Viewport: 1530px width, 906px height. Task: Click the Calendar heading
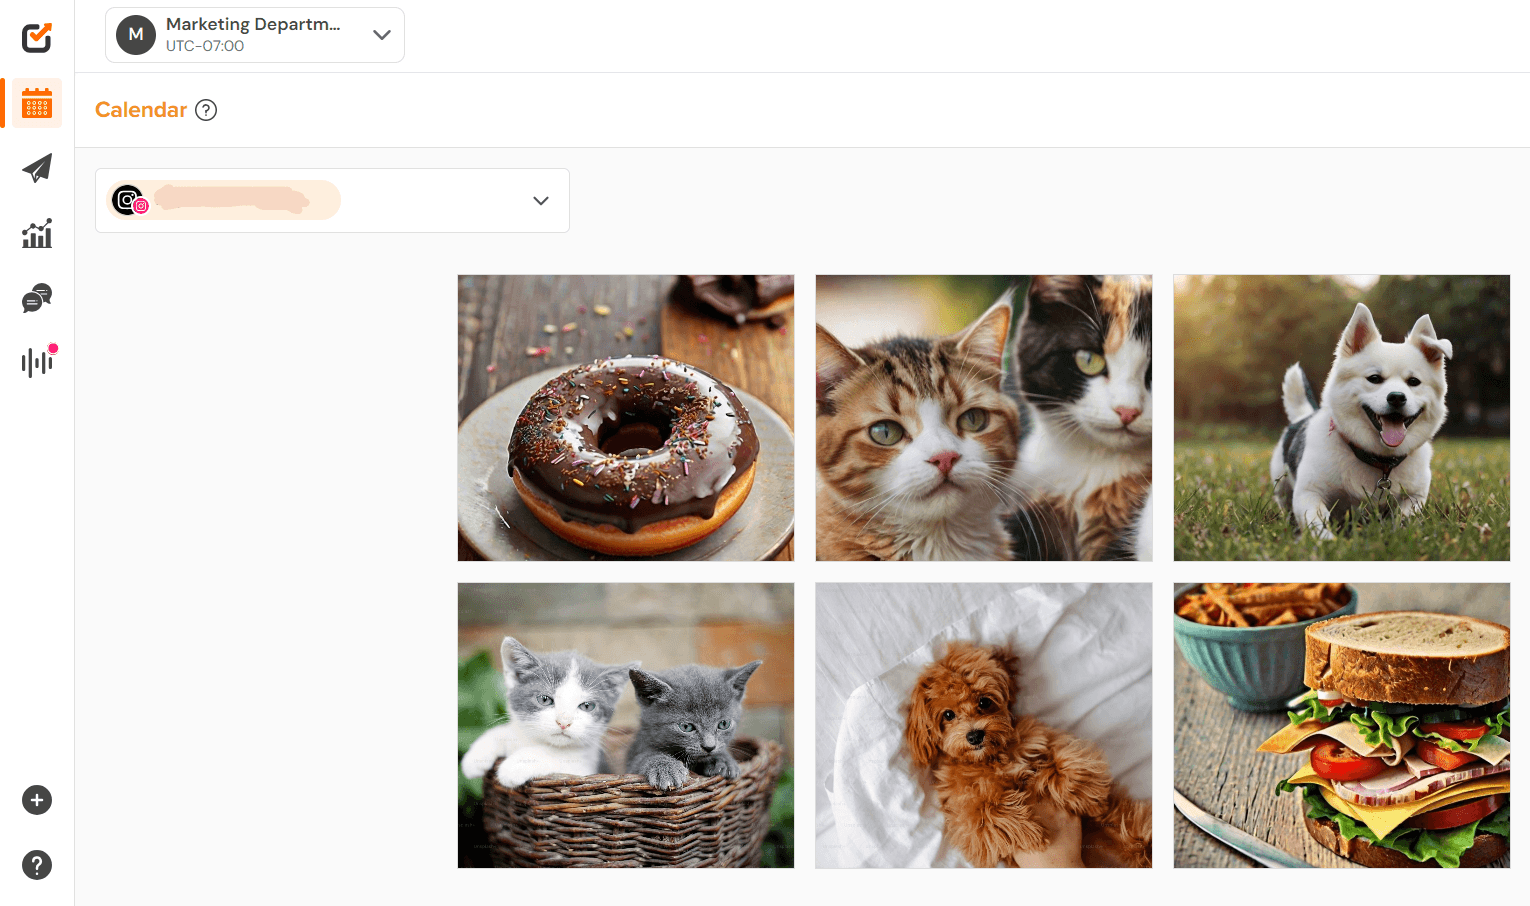[140, 110]
